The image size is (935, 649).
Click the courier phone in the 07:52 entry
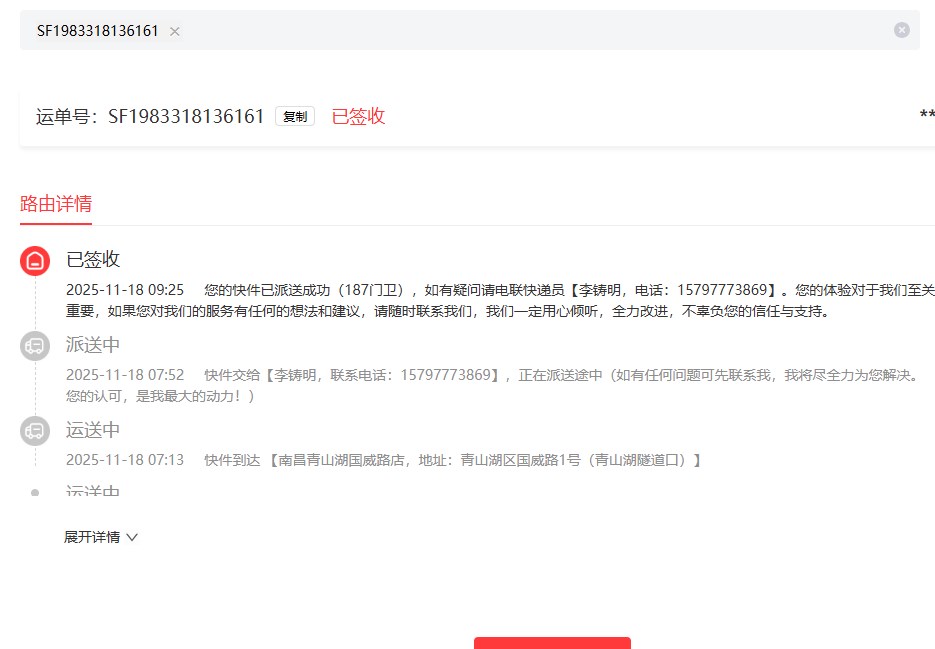(448, 375)
